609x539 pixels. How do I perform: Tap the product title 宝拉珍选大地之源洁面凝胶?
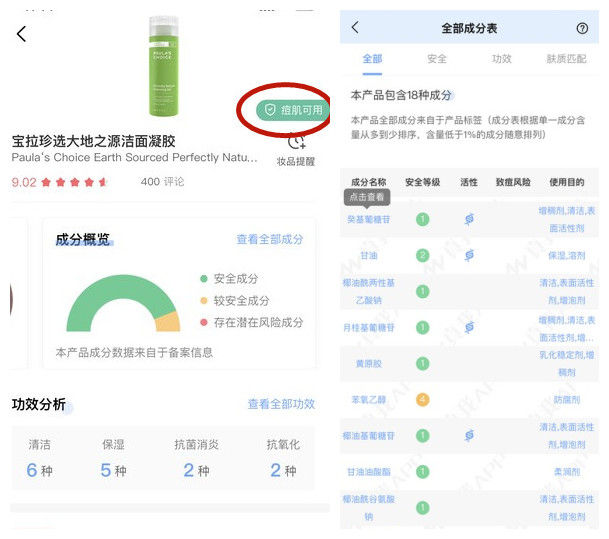94,141
